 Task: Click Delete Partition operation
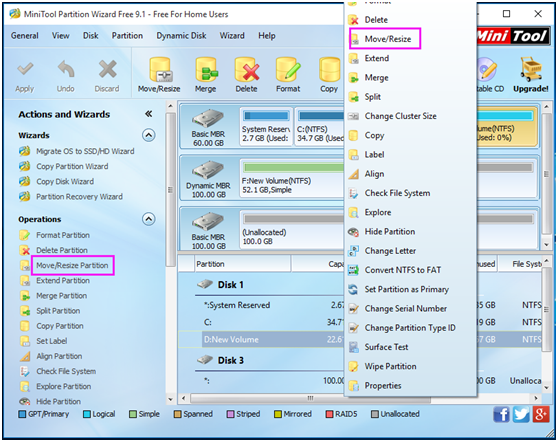(x=62, y=250)
